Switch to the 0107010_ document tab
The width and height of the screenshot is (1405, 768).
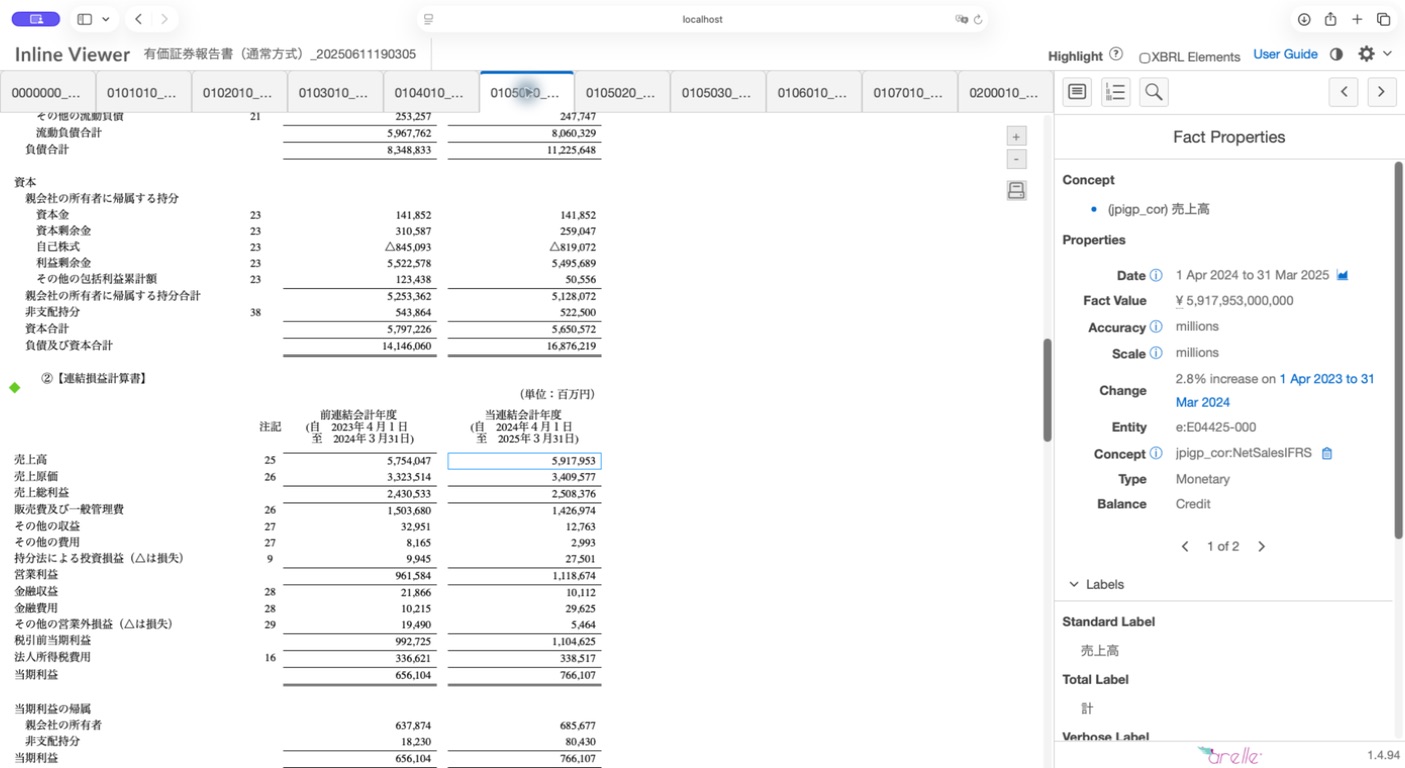click(x=910, y=92)
